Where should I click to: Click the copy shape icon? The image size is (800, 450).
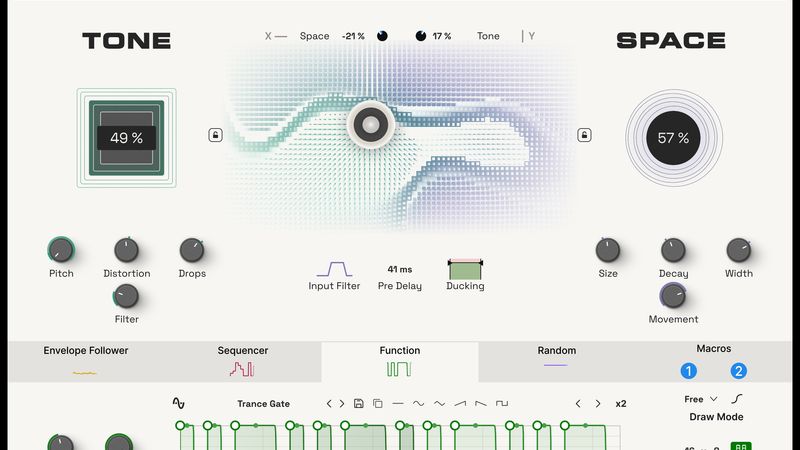tap(378, 404)
